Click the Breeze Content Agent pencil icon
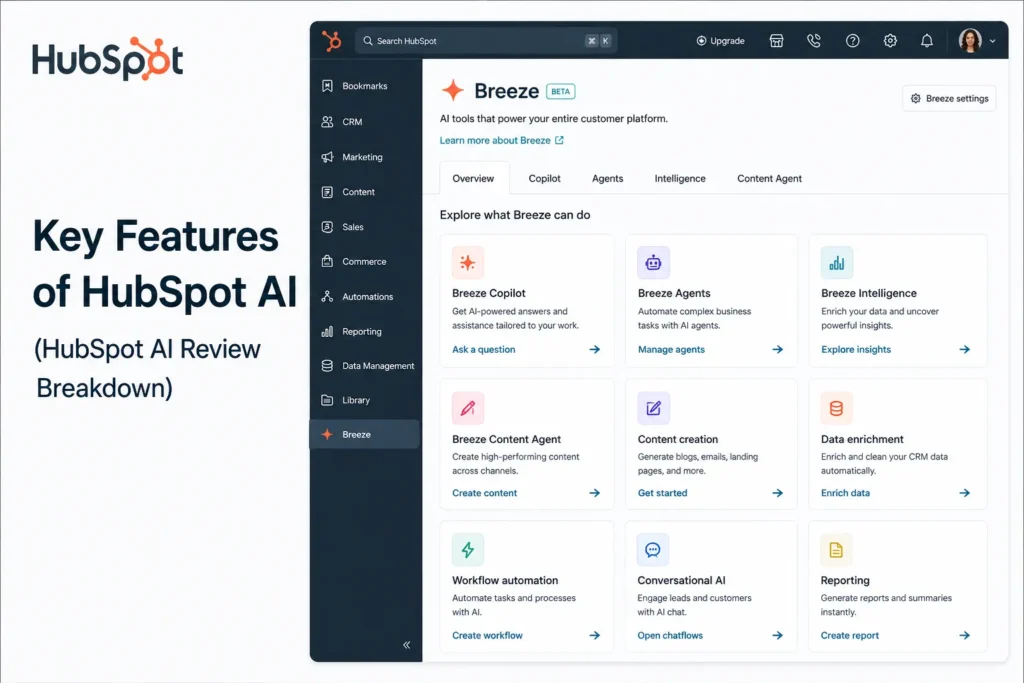This screenshot has height=683, width=1024. [468, 408]
